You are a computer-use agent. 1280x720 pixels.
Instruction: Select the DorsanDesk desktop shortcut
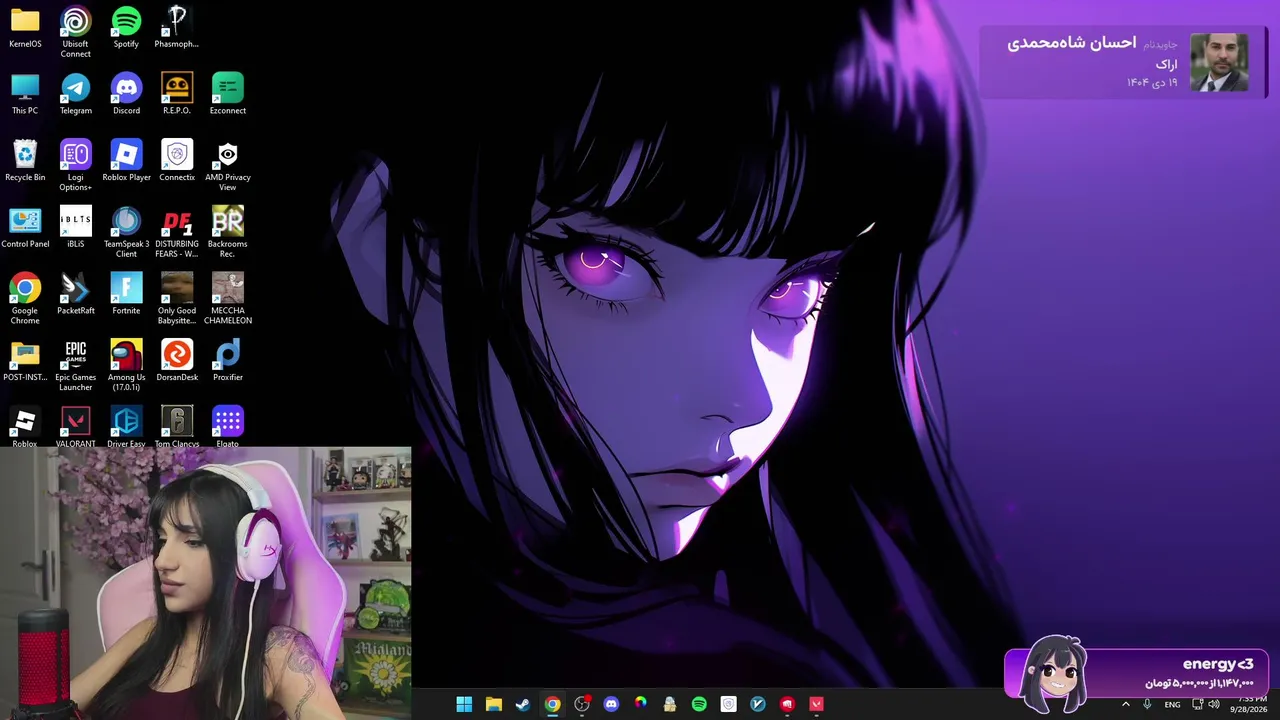pyautogui.click(x=177, y=361)
